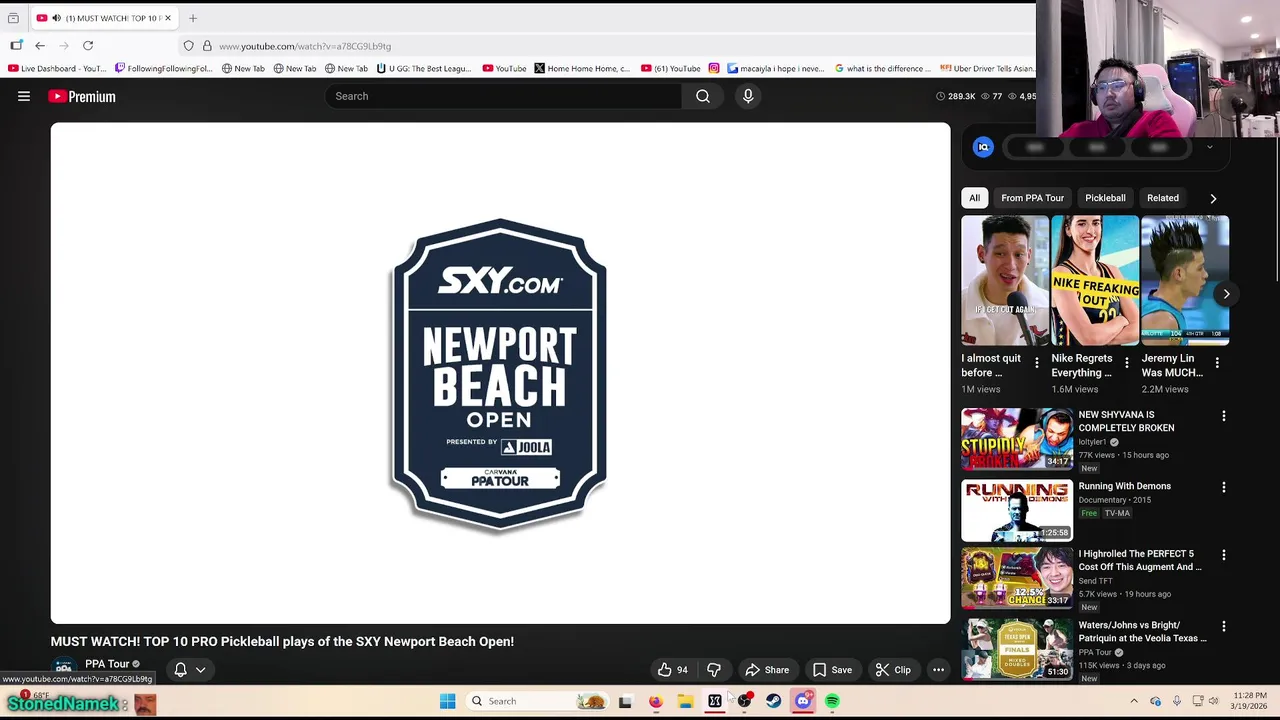The image size is (1280, 720).
Task: Open the 'macaiyla i hope i neve...' bookmark
Action: pos(776,68)
